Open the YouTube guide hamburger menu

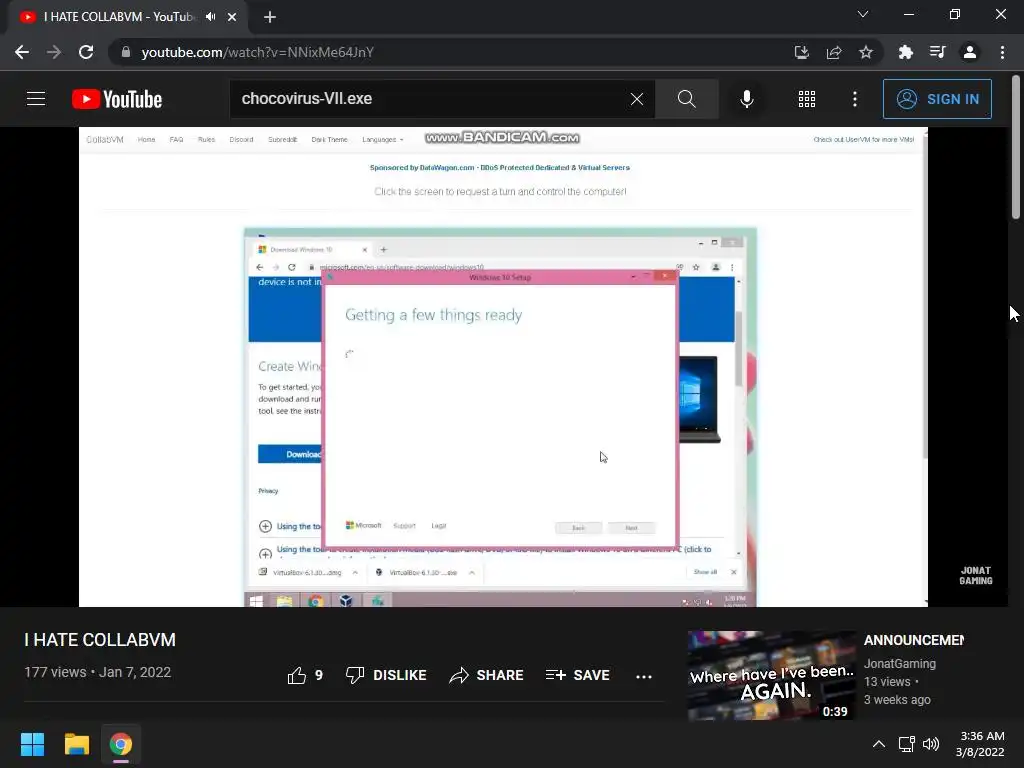(36, 99)
